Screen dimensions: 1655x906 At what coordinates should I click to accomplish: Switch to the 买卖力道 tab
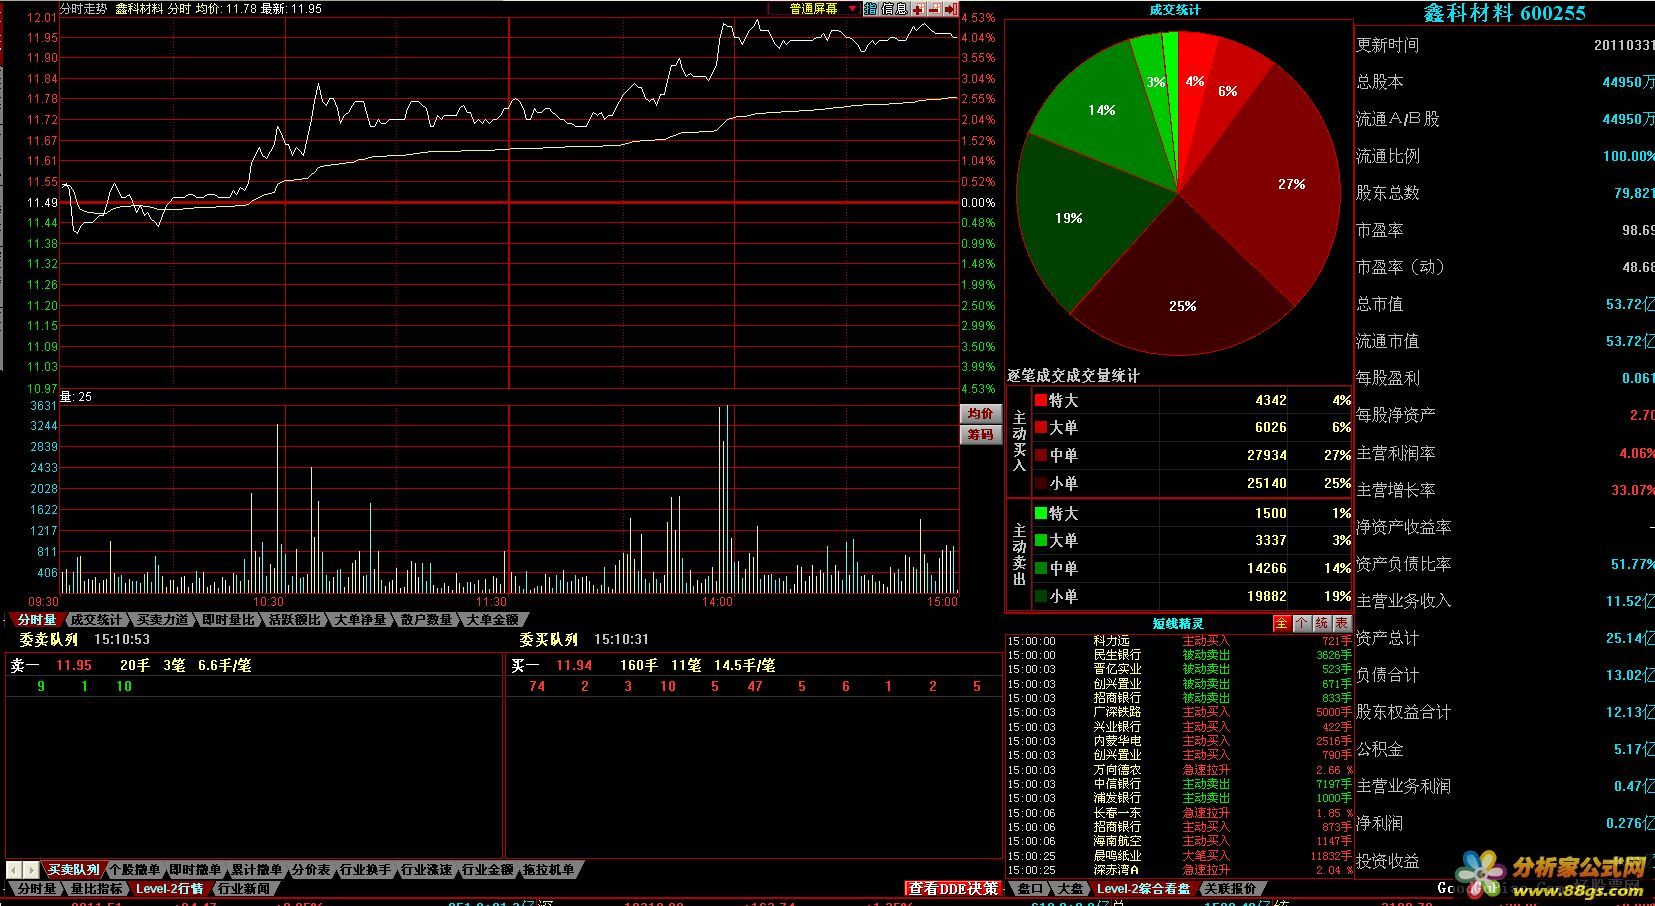click(162, 620)
